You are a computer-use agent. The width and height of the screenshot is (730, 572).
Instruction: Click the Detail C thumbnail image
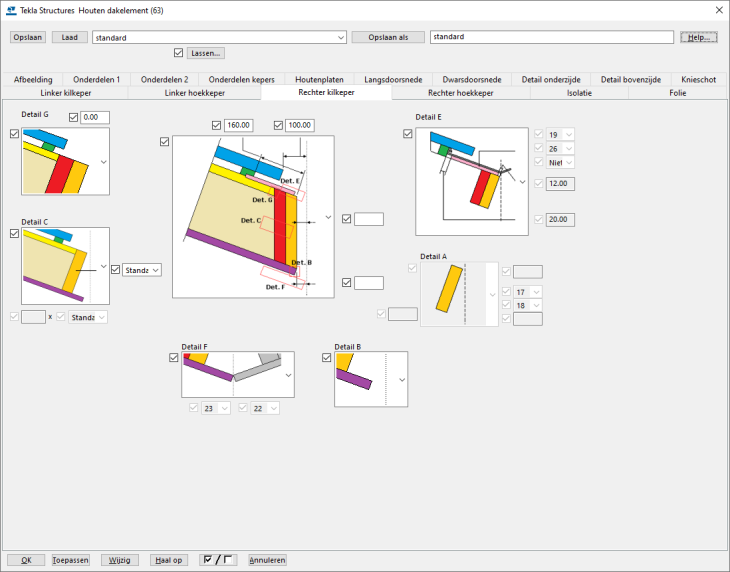(60, 265)
